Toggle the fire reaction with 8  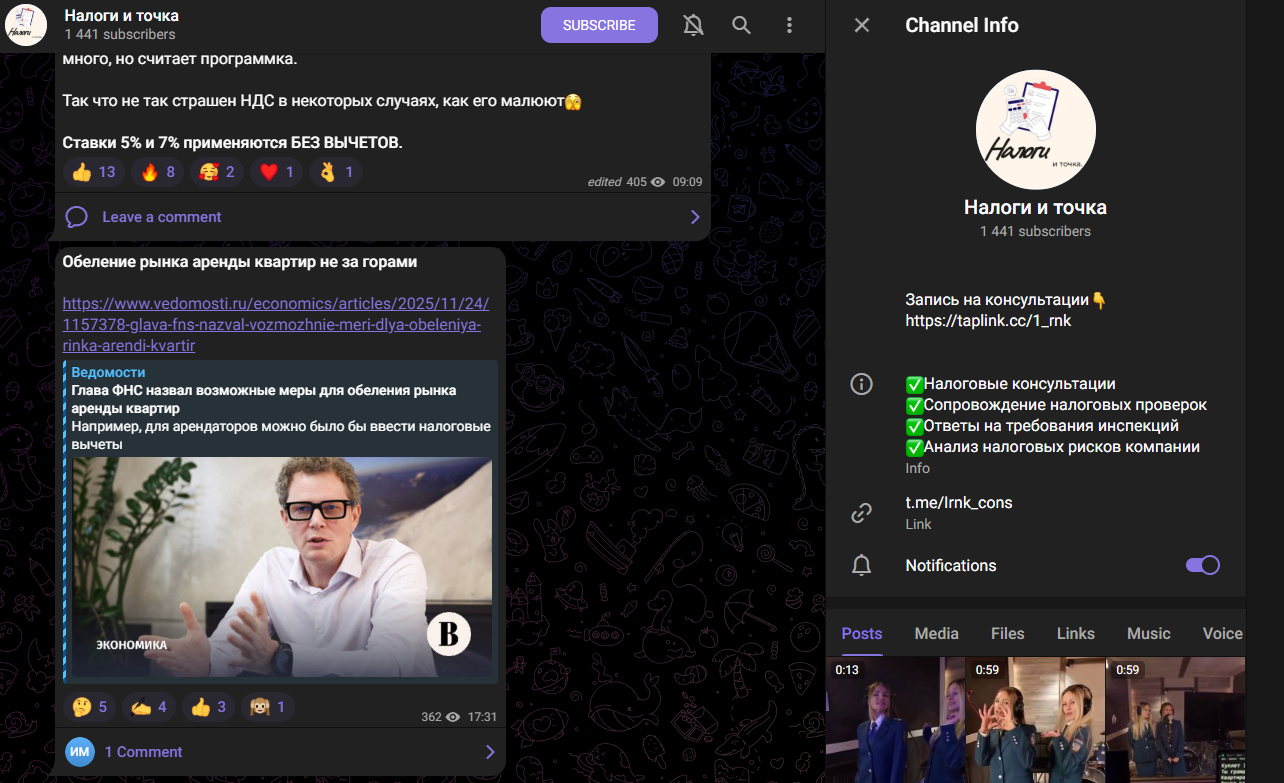[x=158, y=172]
